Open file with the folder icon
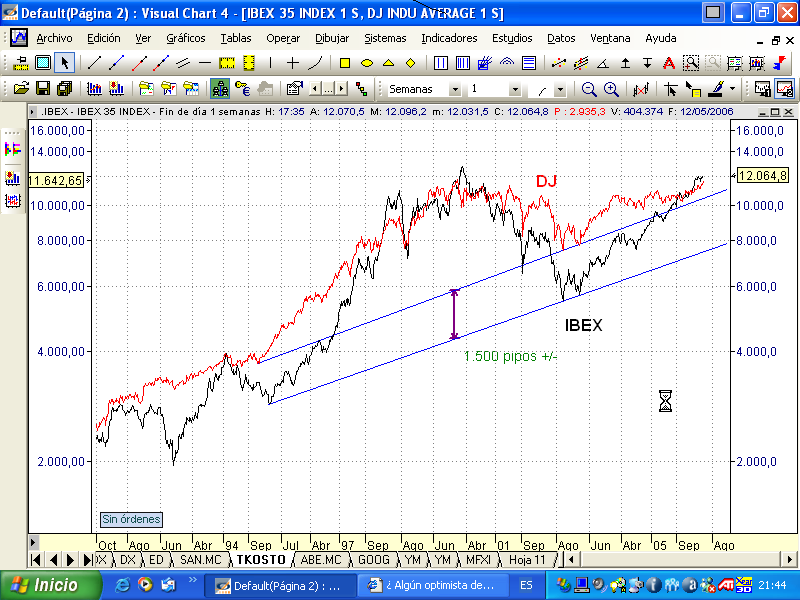The width and height of the screenshot is (800, 600). [x=21, y=89]
